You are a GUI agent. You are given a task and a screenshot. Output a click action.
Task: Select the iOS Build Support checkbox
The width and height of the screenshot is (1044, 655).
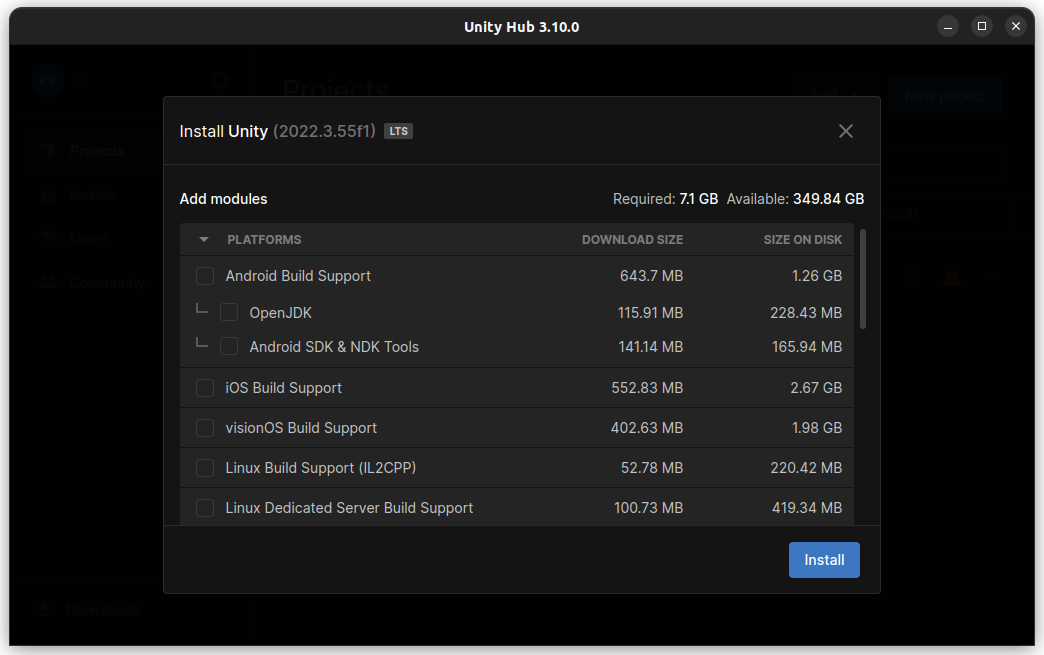(x=205, y=387)
